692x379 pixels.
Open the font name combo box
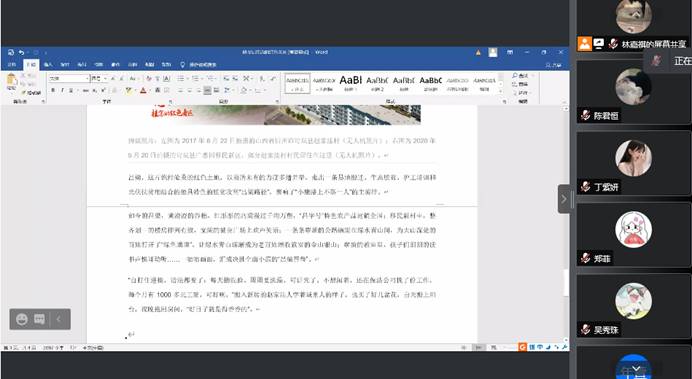coord(69,79)
